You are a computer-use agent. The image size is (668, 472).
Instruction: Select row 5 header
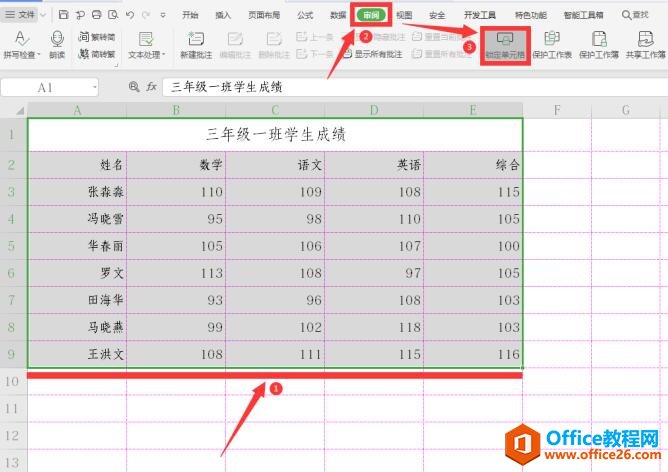(12, 246)
